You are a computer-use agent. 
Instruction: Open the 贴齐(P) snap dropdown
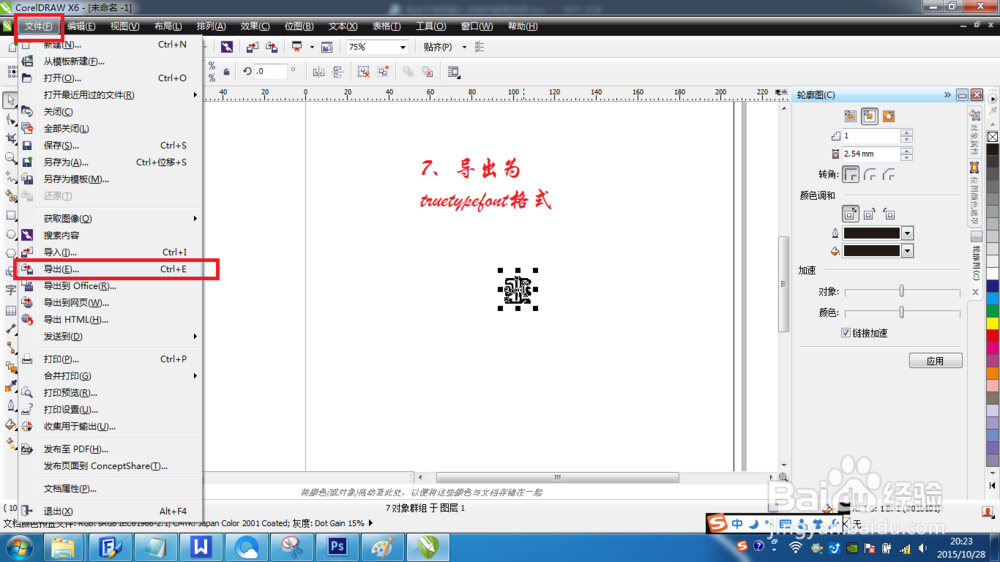click(x=464, y=47)
